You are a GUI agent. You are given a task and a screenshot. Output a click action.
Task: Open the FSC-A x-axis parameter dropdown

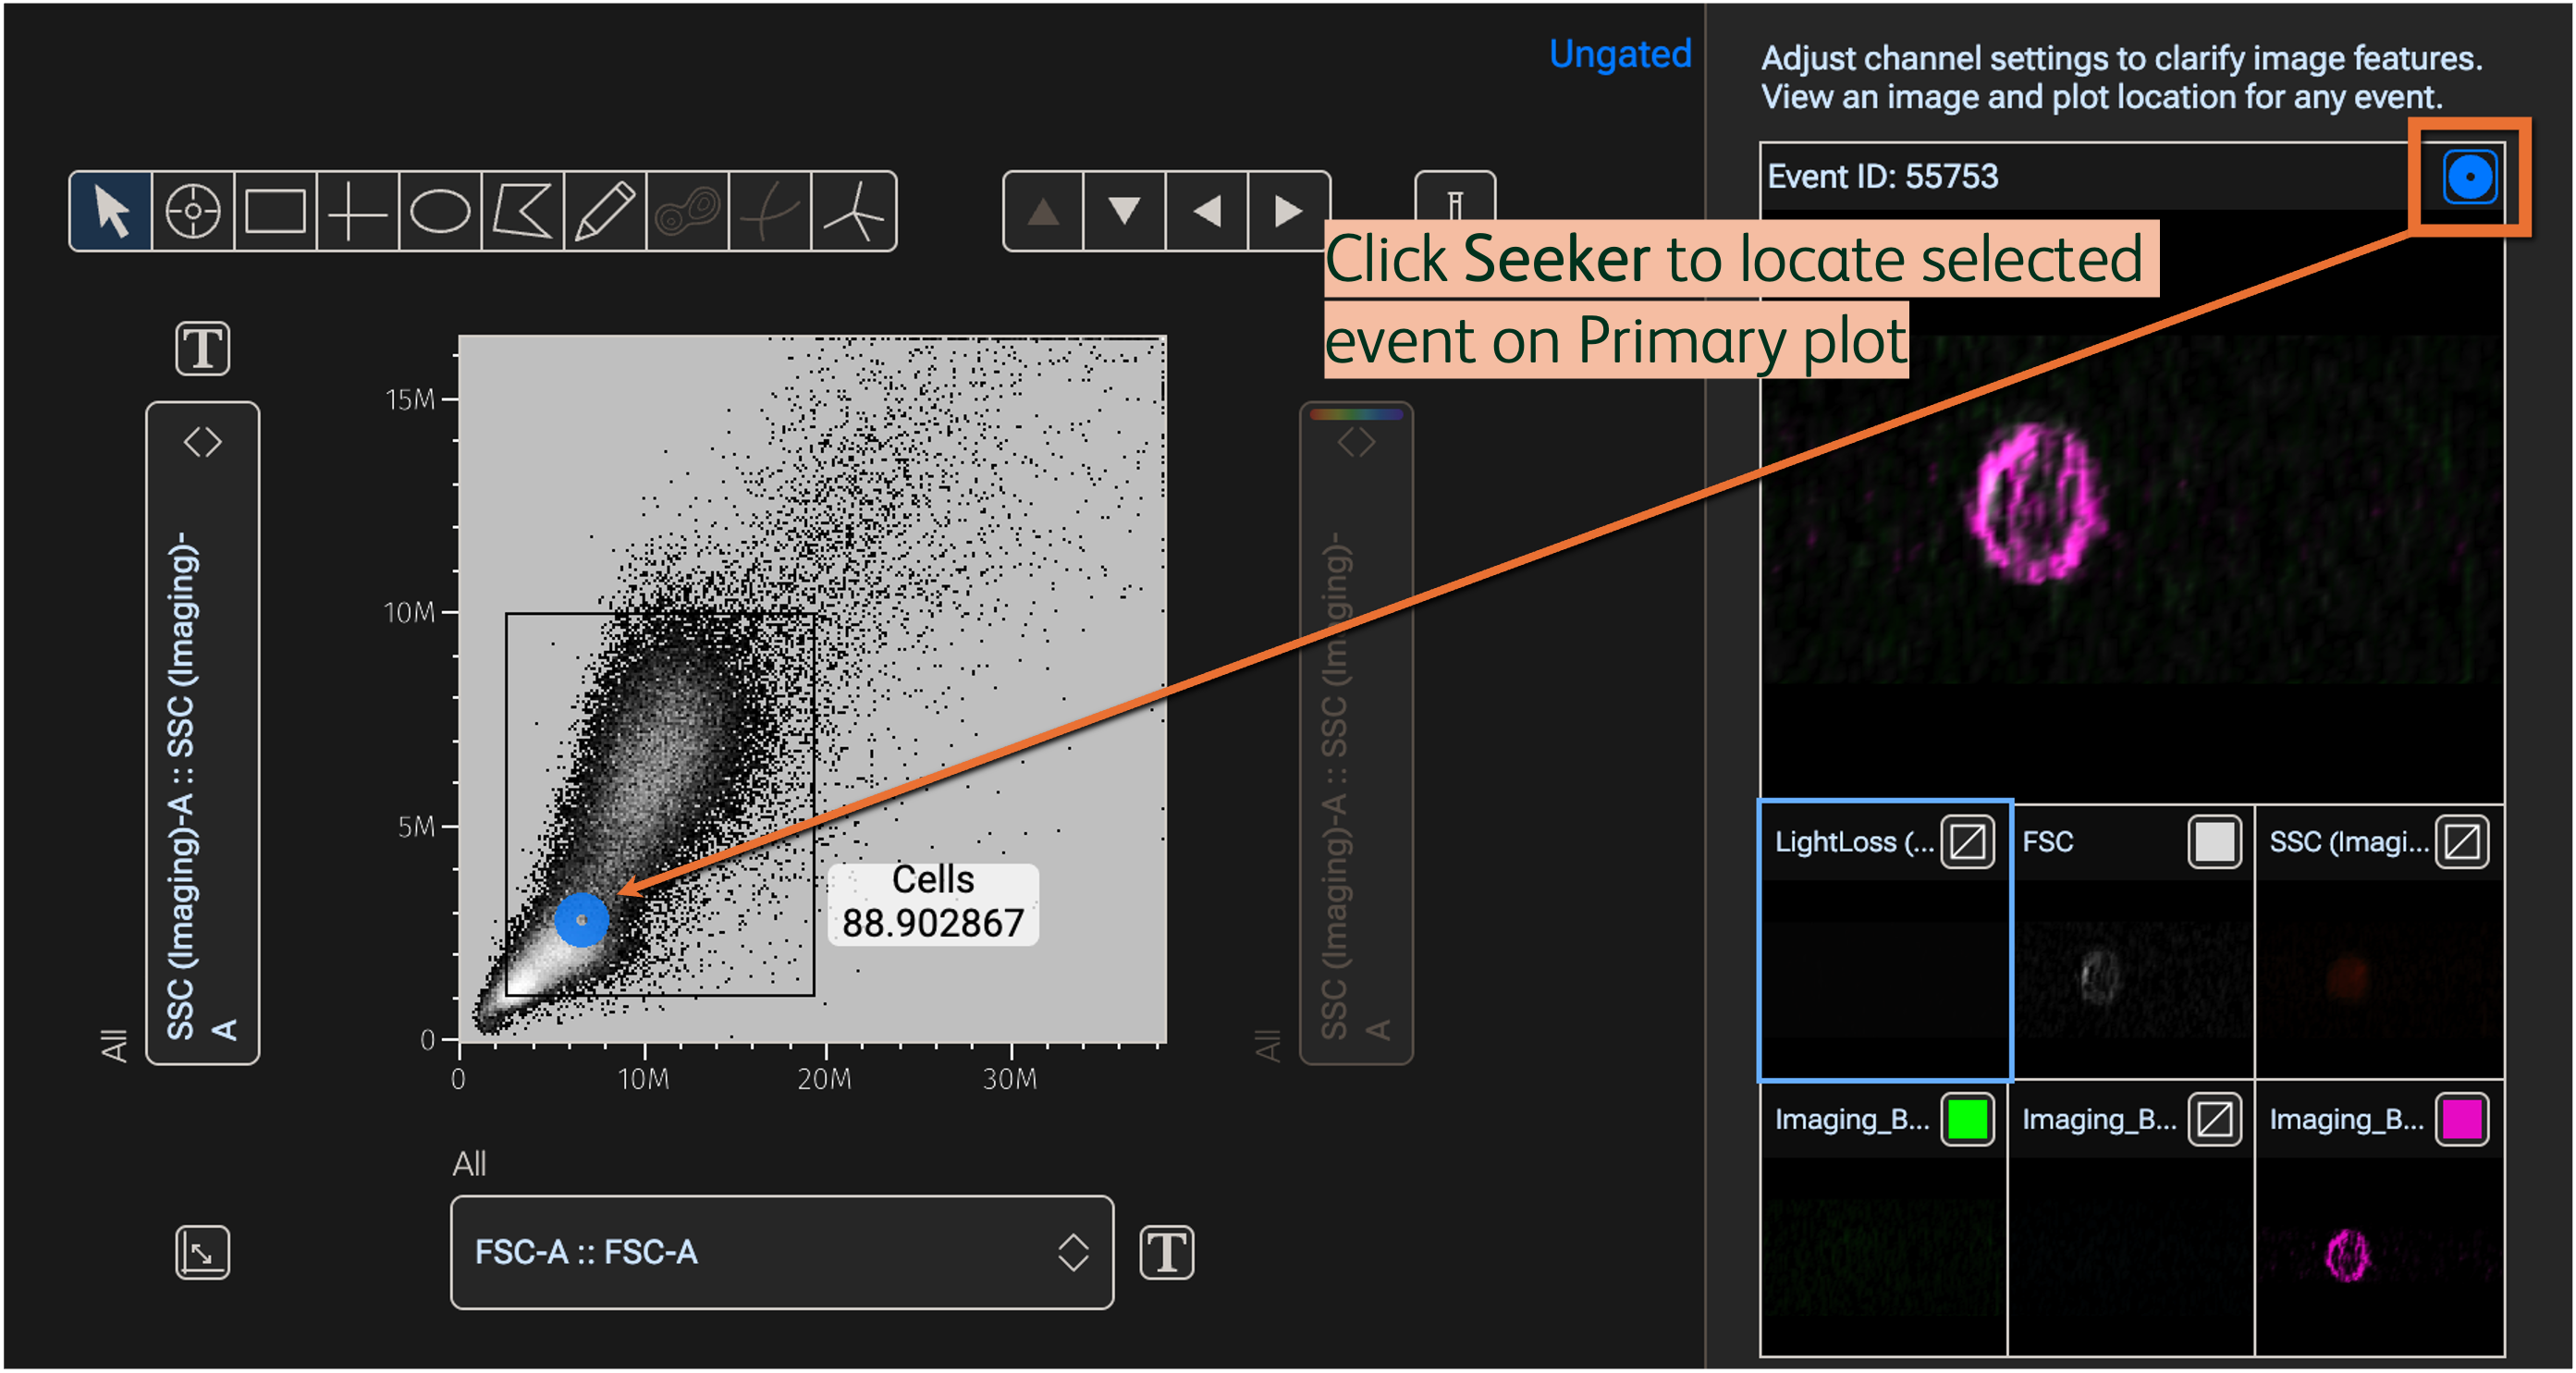point(781,1252)
